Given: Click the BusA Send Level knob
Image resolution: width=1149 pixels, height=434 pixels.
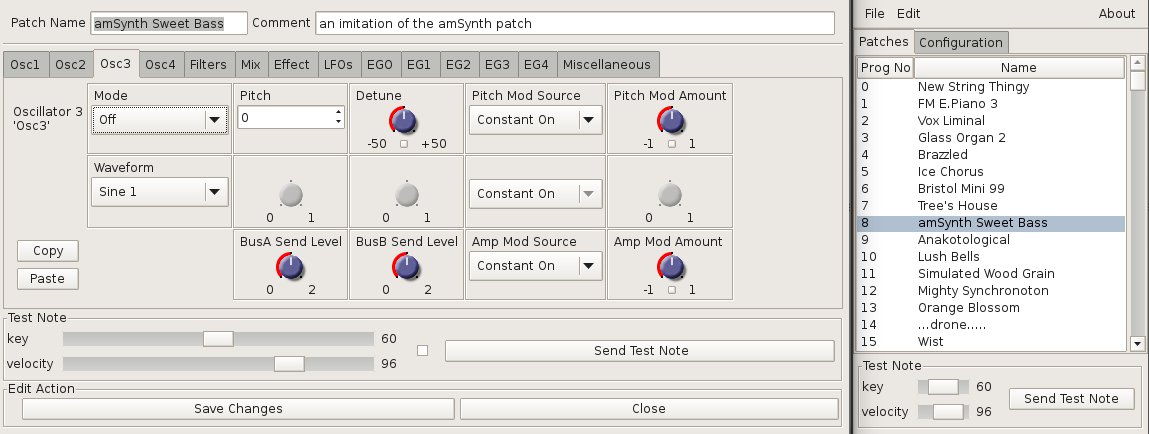Looking at the screenshot, I should 290,267.
